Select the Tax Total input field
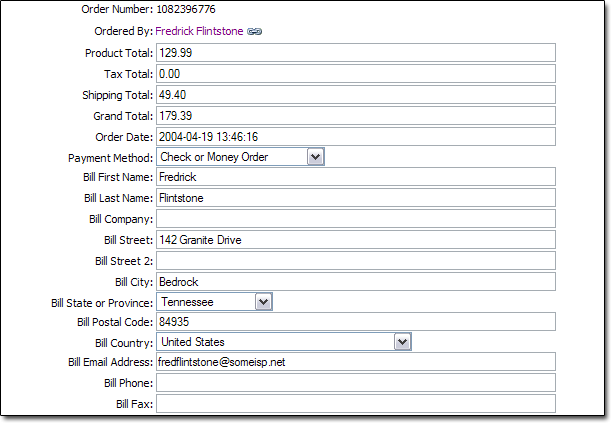 coord(355,74)
